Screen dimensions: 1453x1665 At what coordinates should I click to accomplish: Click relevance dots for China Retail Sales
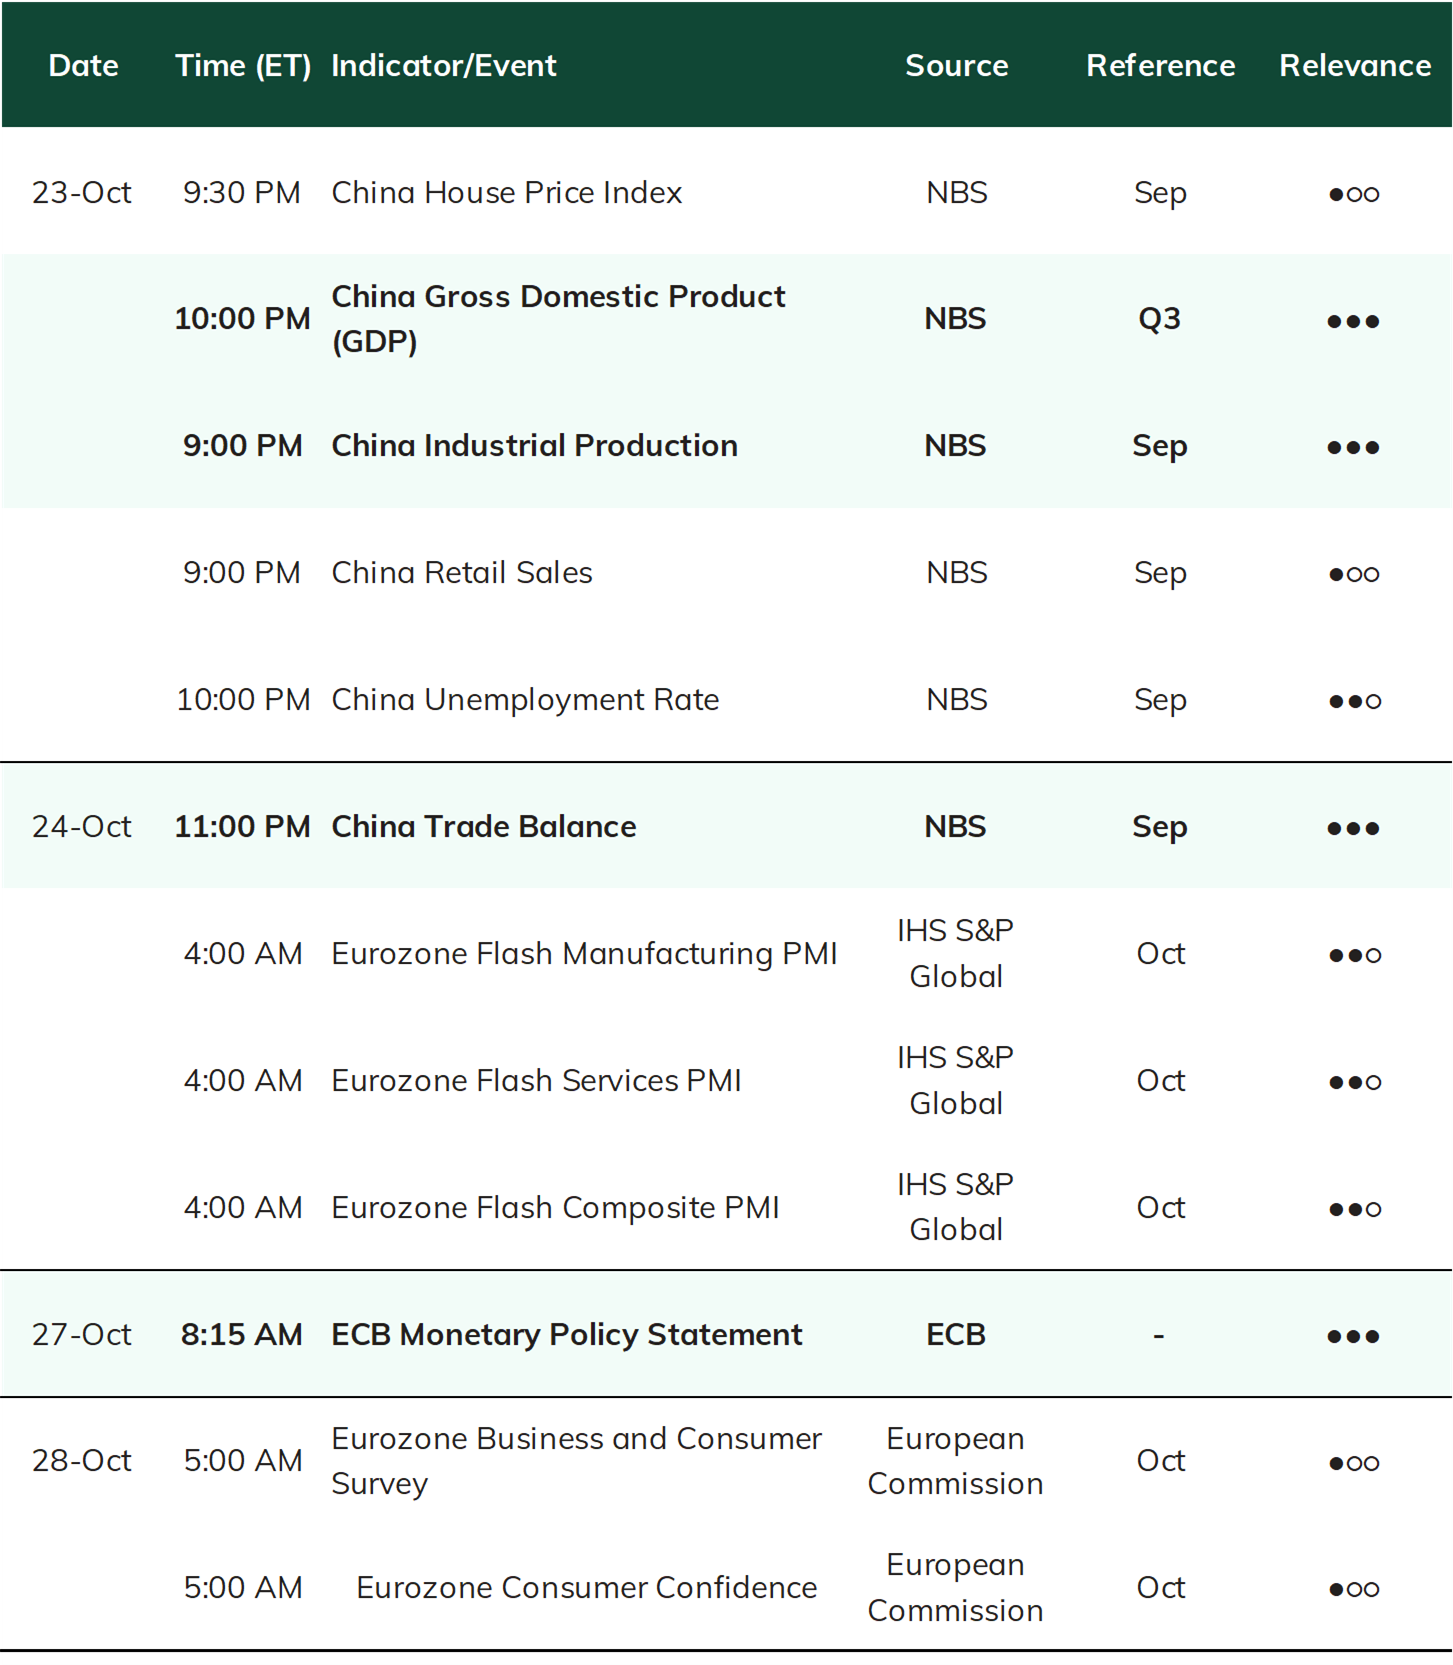coord(1353,574)
